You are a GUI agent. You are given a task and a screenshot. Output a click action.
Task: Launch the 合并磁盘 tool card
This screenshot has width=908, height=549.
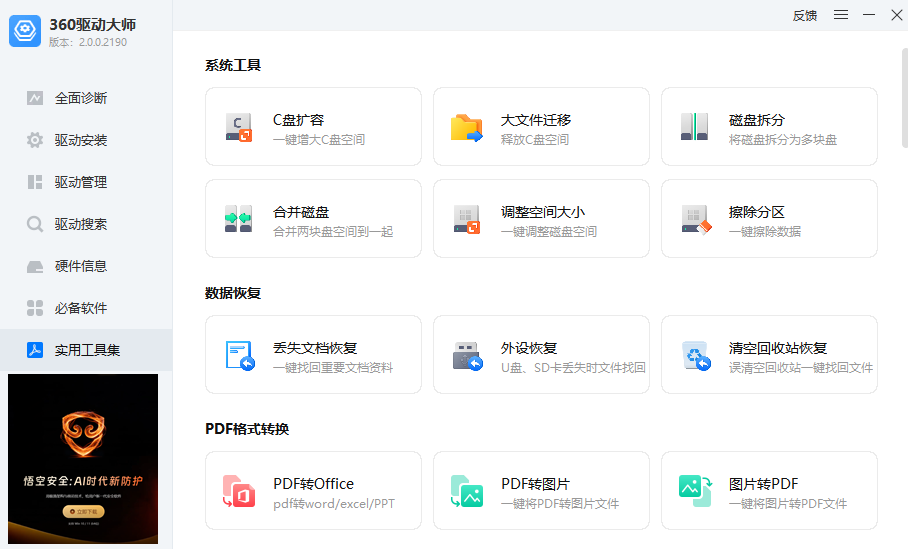pyautogui.click(x=313, y=218)
